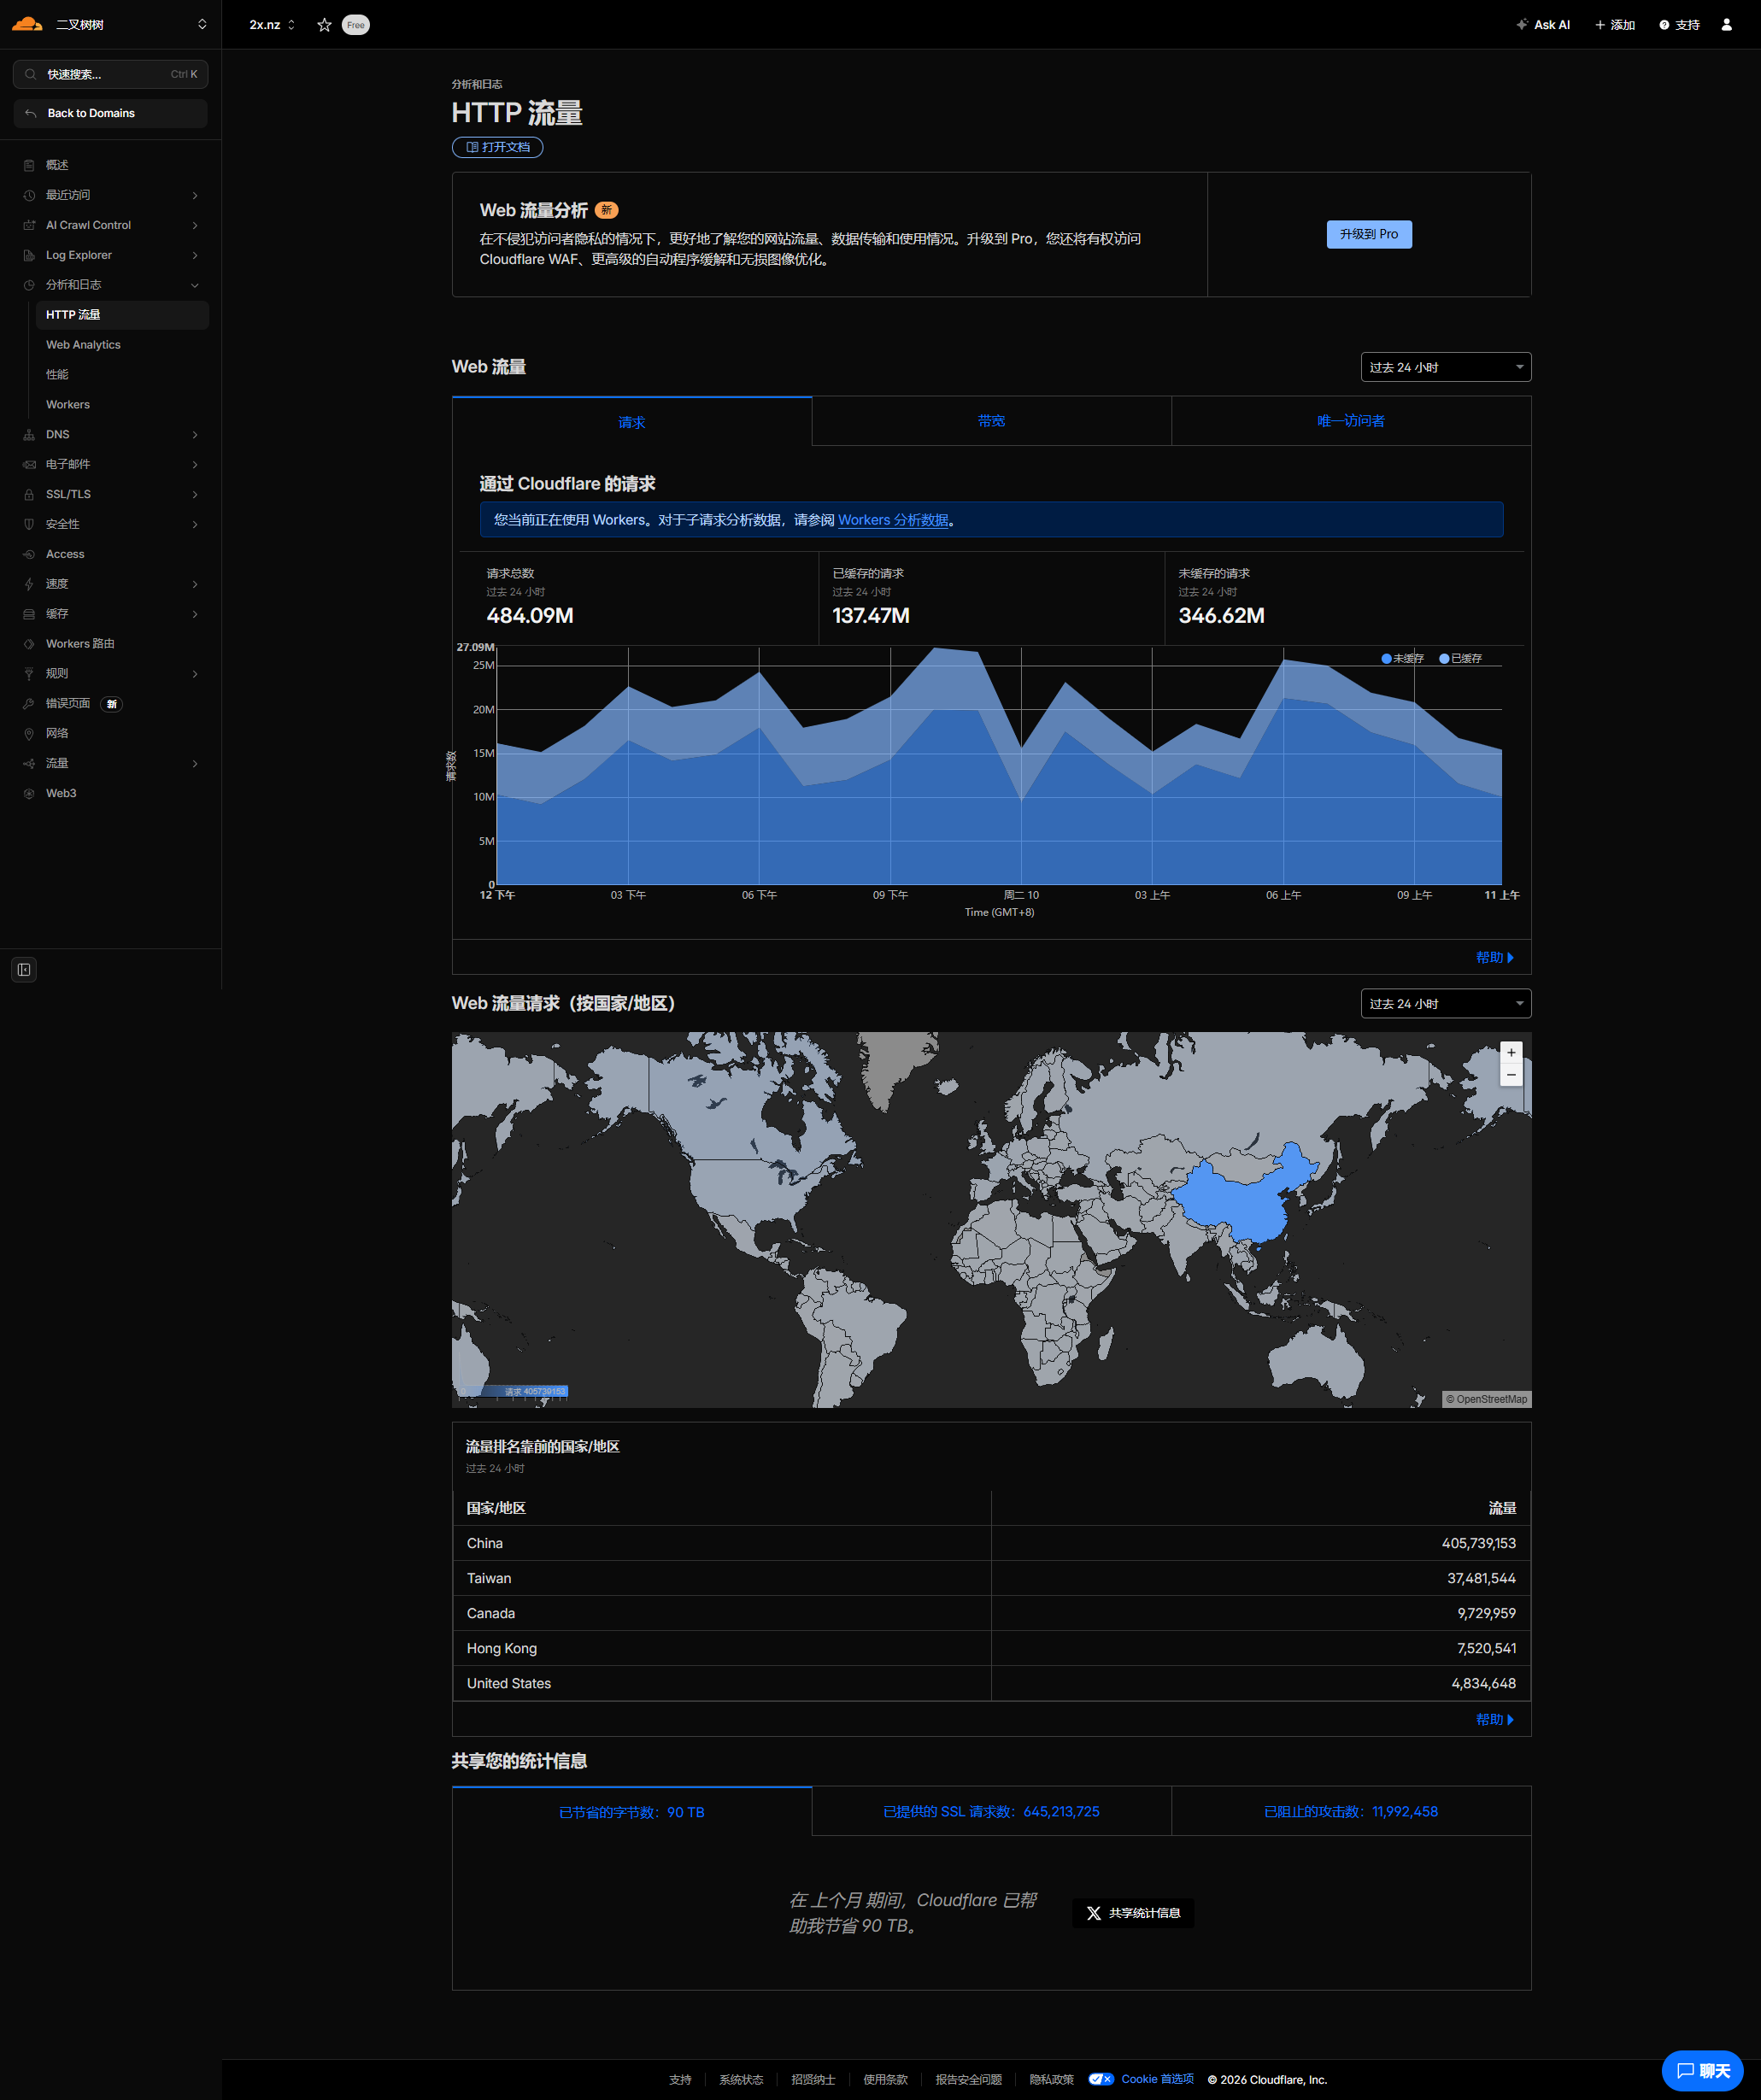
Task: Open the Web traffic time range dropdown
Action: (x=1445, y=367)
